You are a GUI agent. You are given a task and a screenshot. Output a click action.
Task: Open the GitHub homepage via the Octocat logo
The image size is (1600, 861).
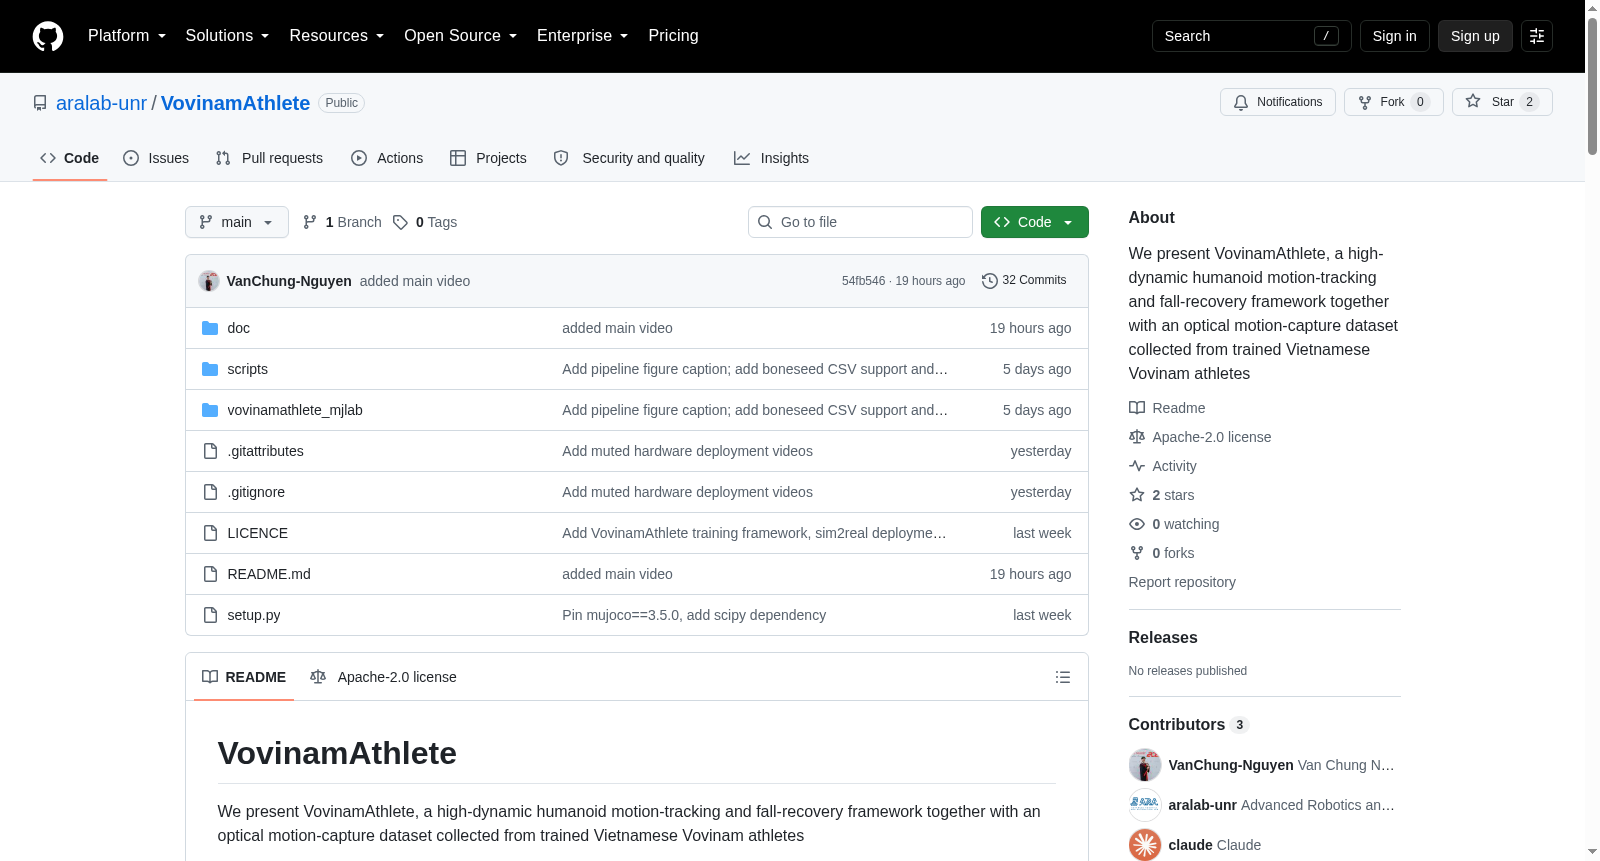[x=48, y=36]
